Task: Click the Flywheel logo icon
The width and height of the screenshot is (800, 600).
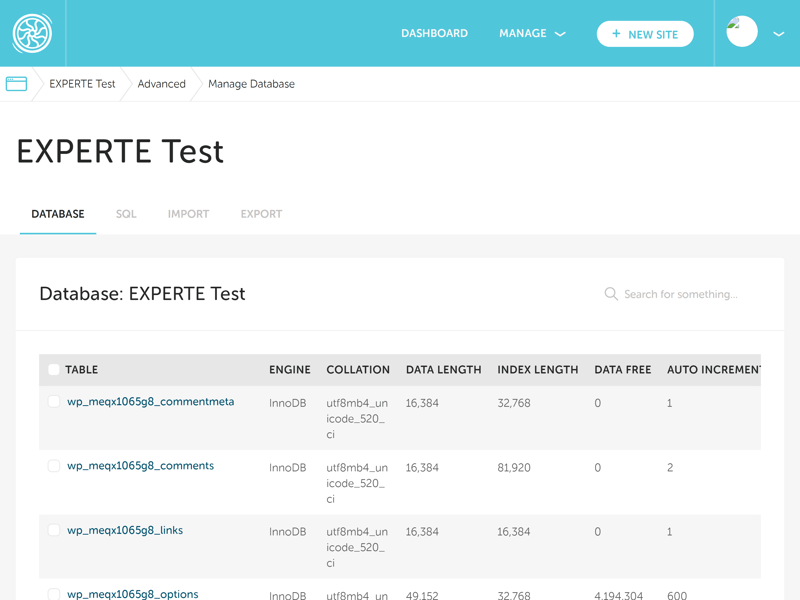Action: pyautogui.click(x=32, y=33)
